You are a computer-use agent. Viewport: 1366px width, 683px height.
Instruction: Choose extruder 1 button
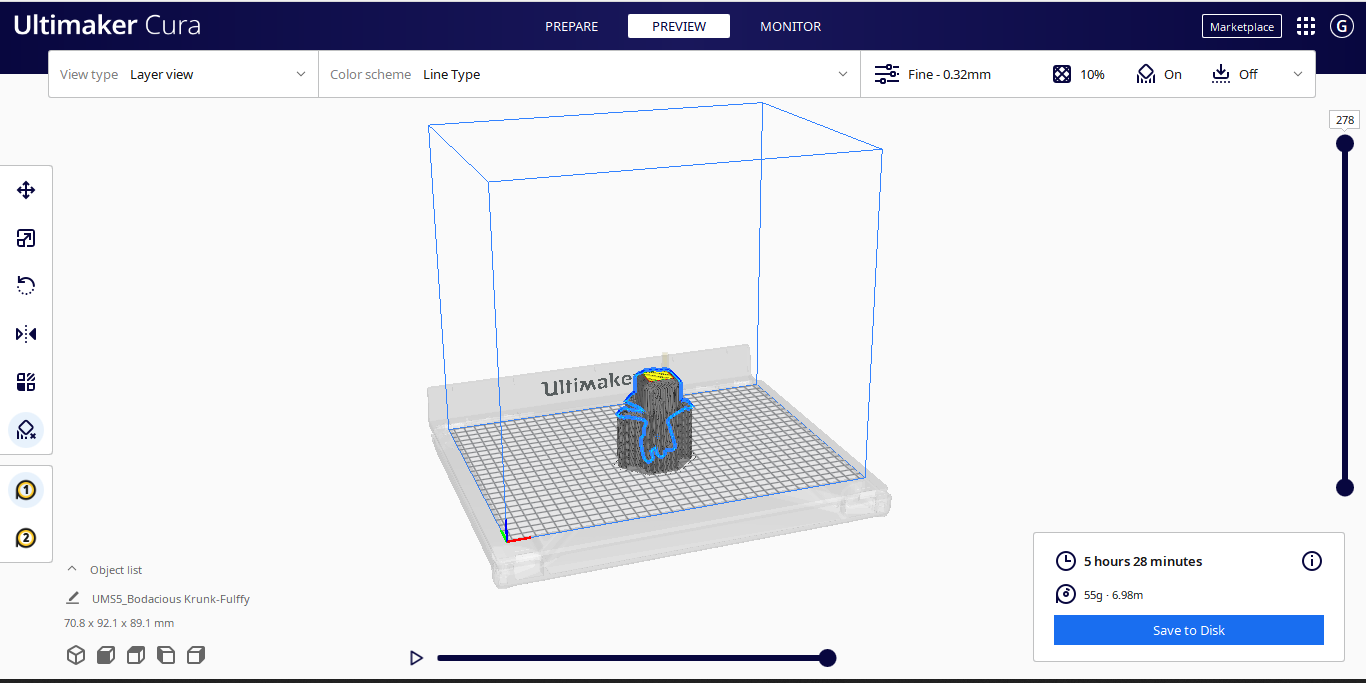point(26,490)
